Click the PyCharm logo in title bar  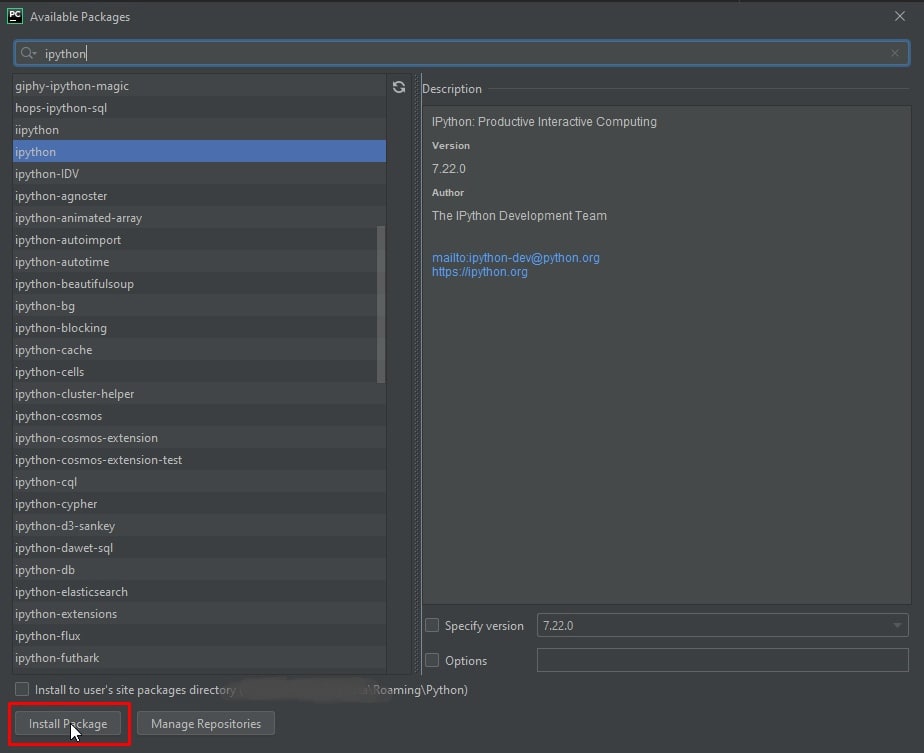15,16
